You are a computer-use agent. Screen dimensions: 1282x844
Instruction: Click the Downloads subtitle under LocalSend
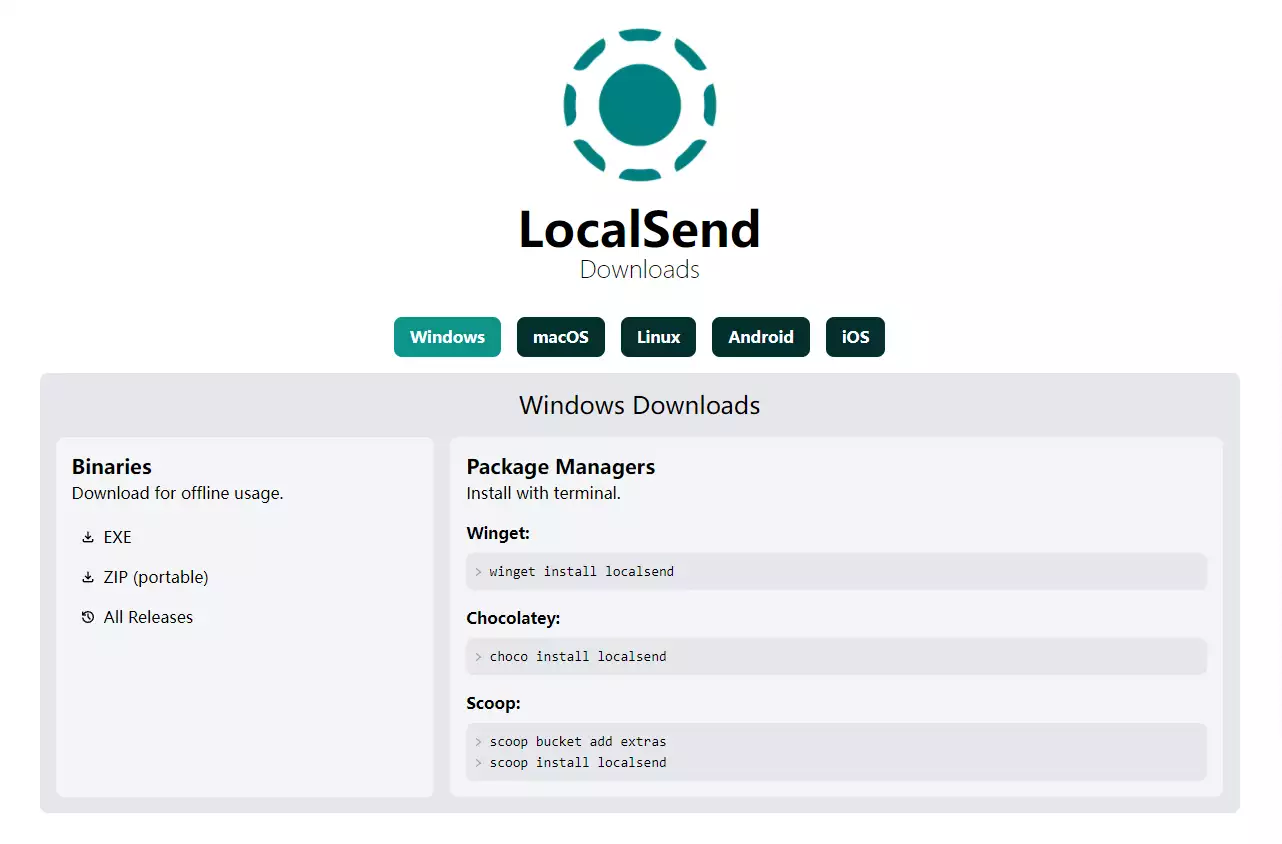[x=640, y=270]
